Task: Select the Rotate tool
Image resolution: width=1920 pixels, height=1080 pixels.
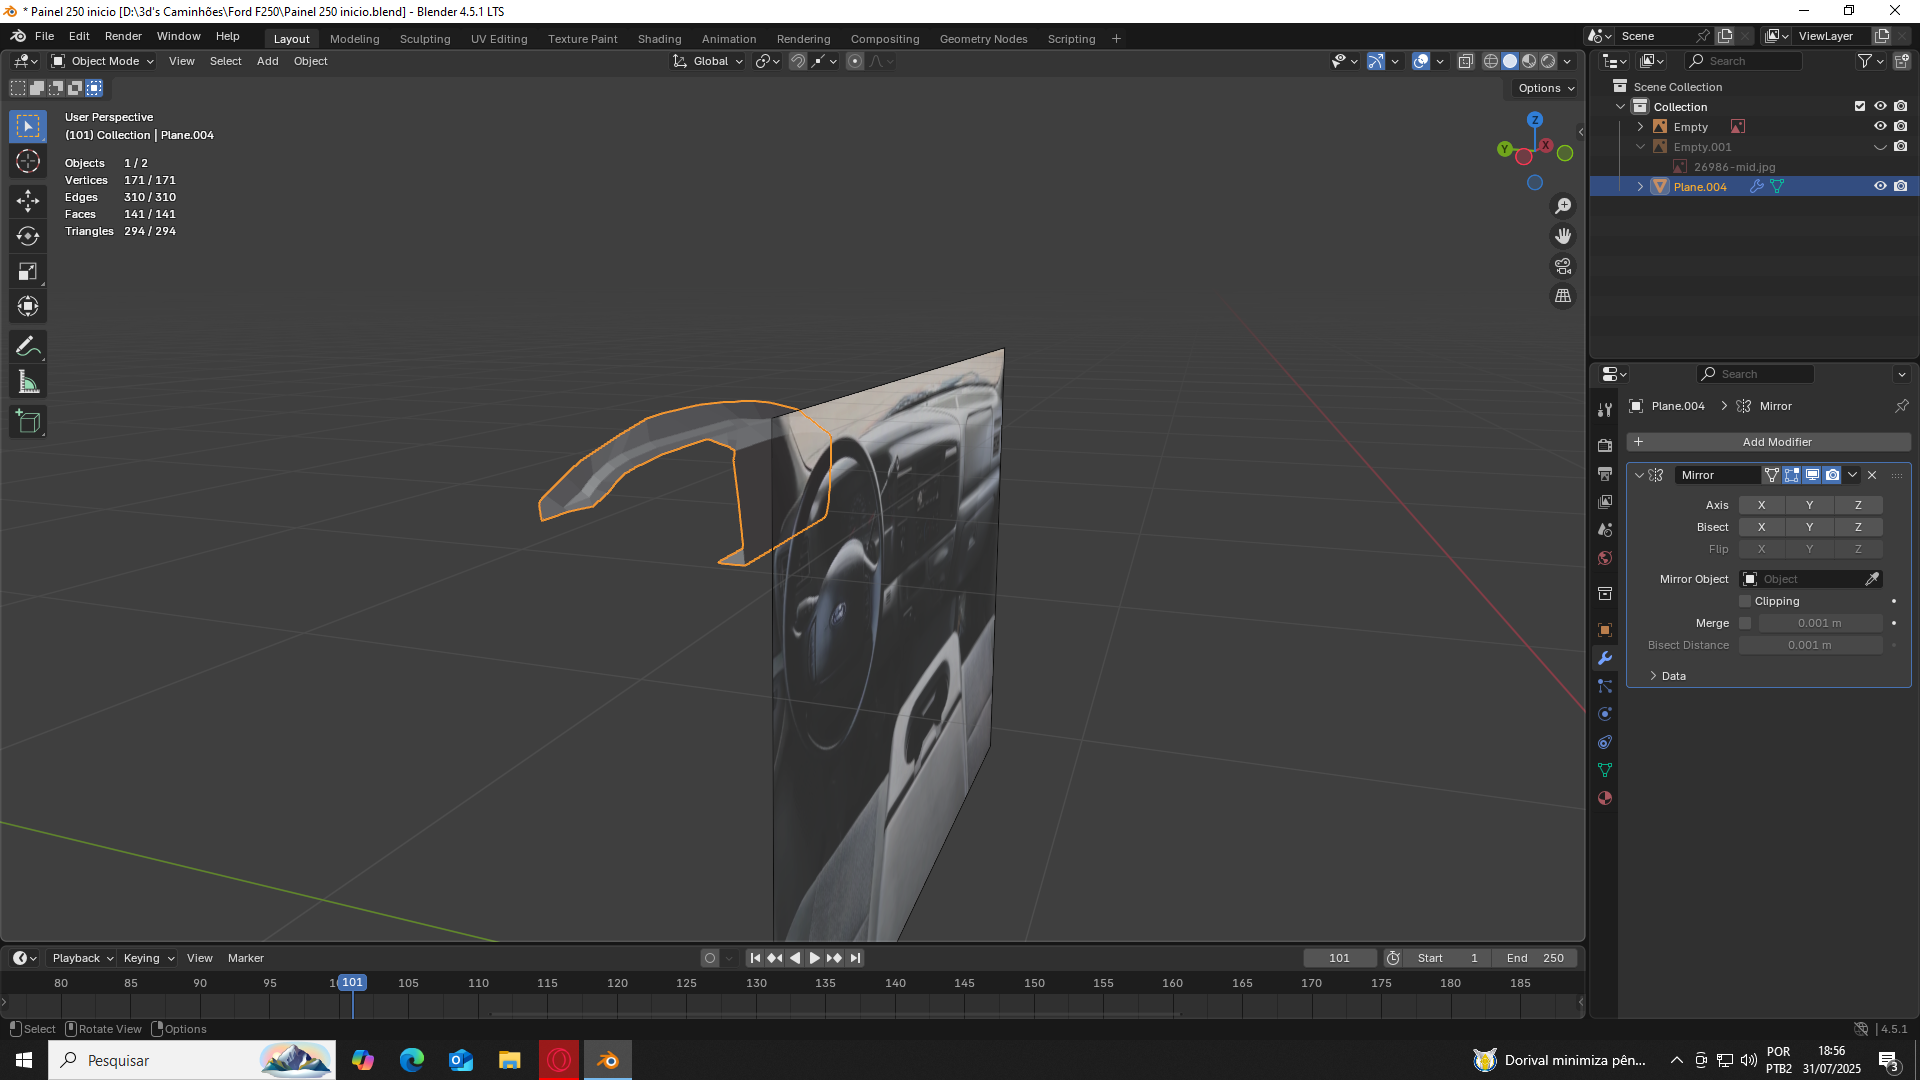Action: pyautogui.click(x=28, y=236)
